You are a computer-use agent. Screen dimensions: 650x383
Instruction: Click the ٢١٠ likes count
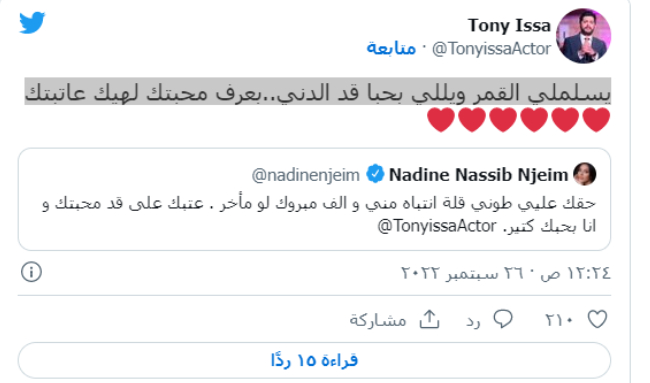pos(559,320)
